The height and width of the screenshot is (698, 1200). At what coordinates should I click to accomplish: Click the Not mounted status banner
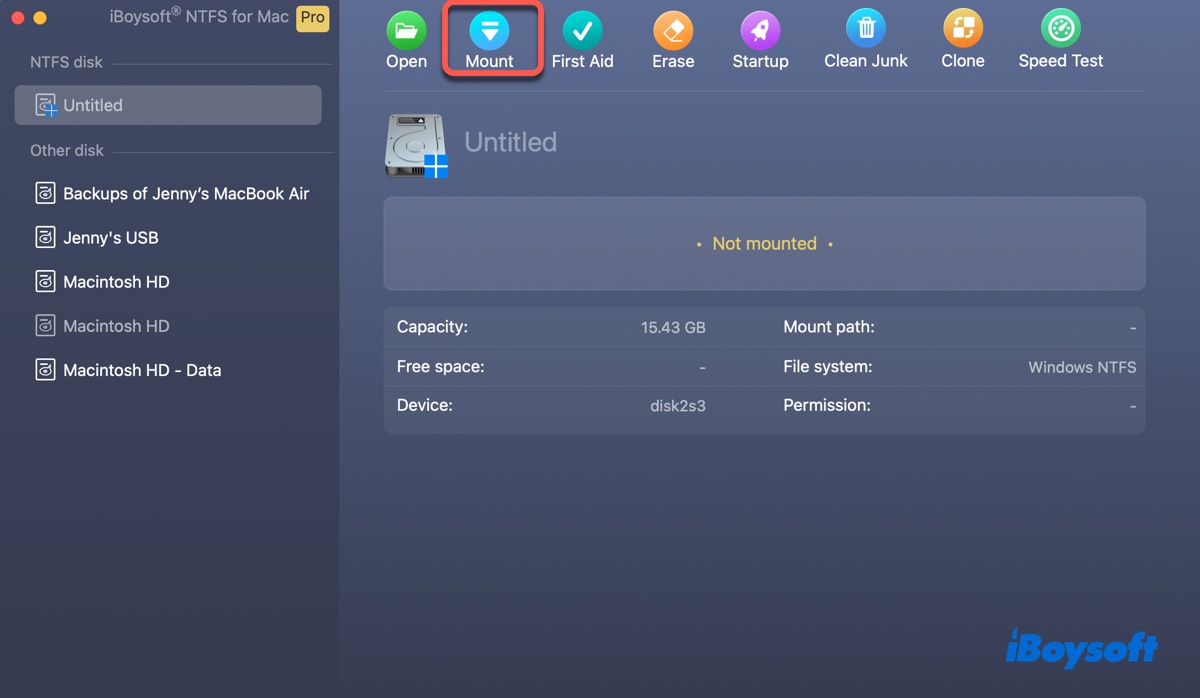coord(764,244)
